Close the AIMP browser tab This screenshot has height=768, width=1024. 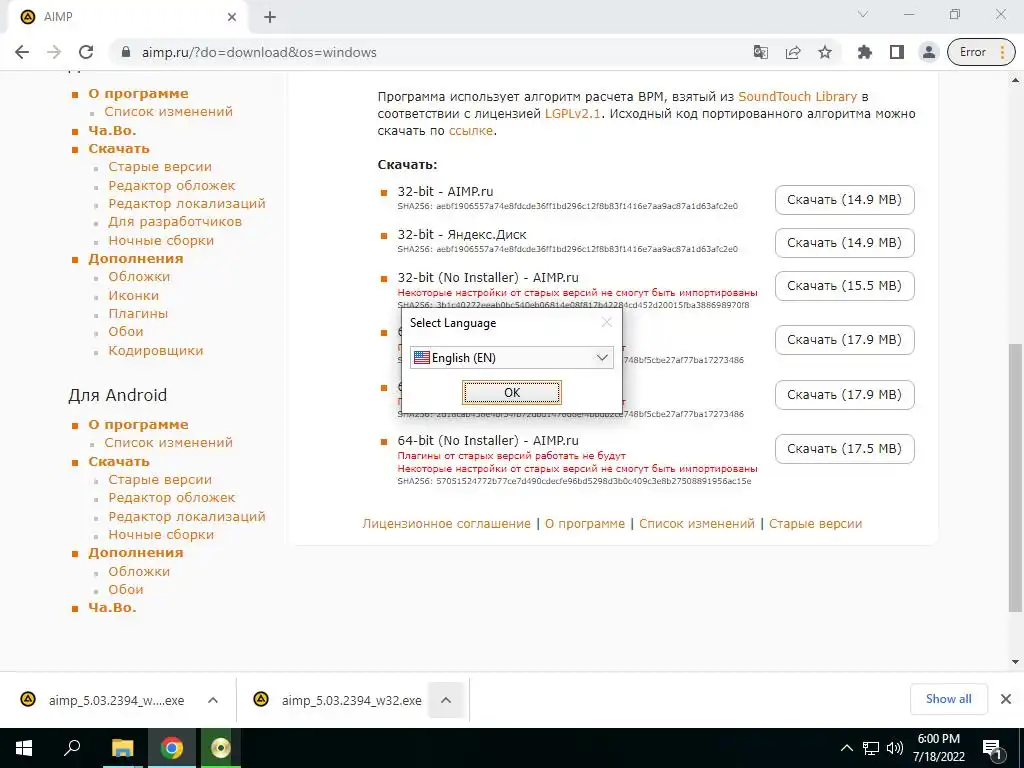232,18
